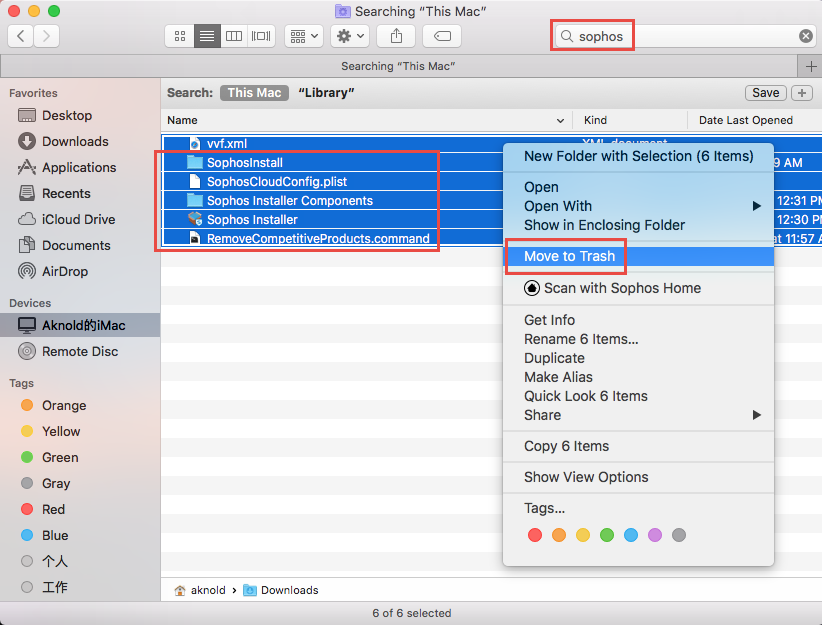The image size is (822, 625).
Task: Click the back navigation arrow
Action: pos(19,36)
